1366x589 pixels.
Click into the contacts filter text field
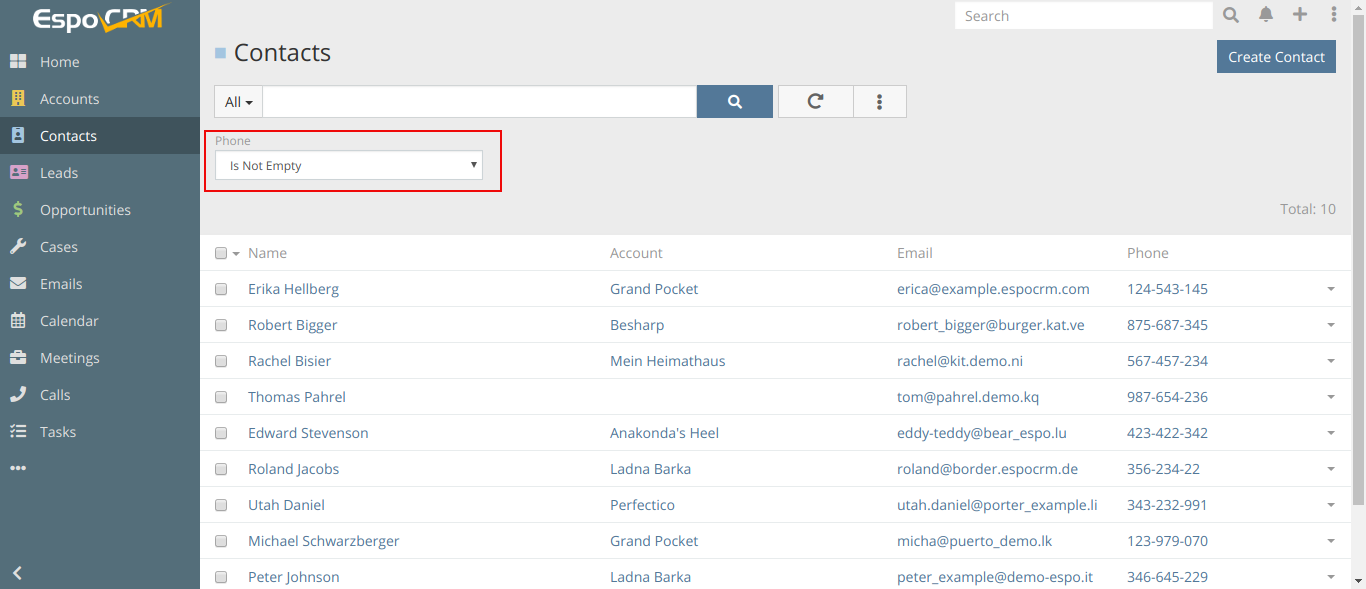point(479,102)
